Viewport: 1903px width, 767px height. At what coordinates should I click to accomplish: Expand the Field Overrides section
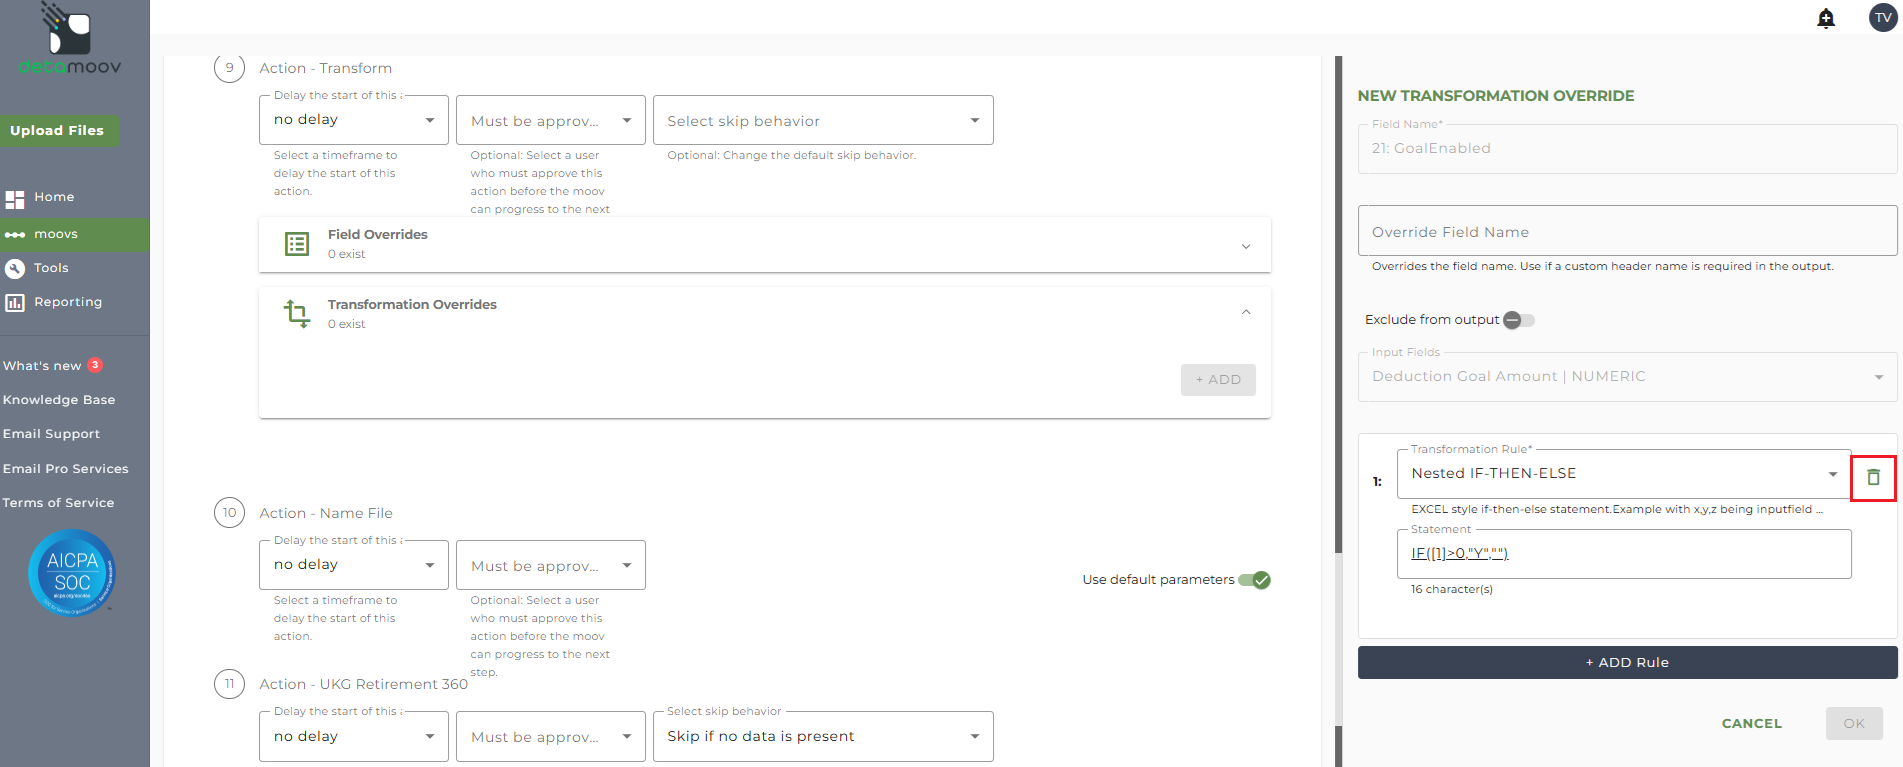pos(1245,246)
